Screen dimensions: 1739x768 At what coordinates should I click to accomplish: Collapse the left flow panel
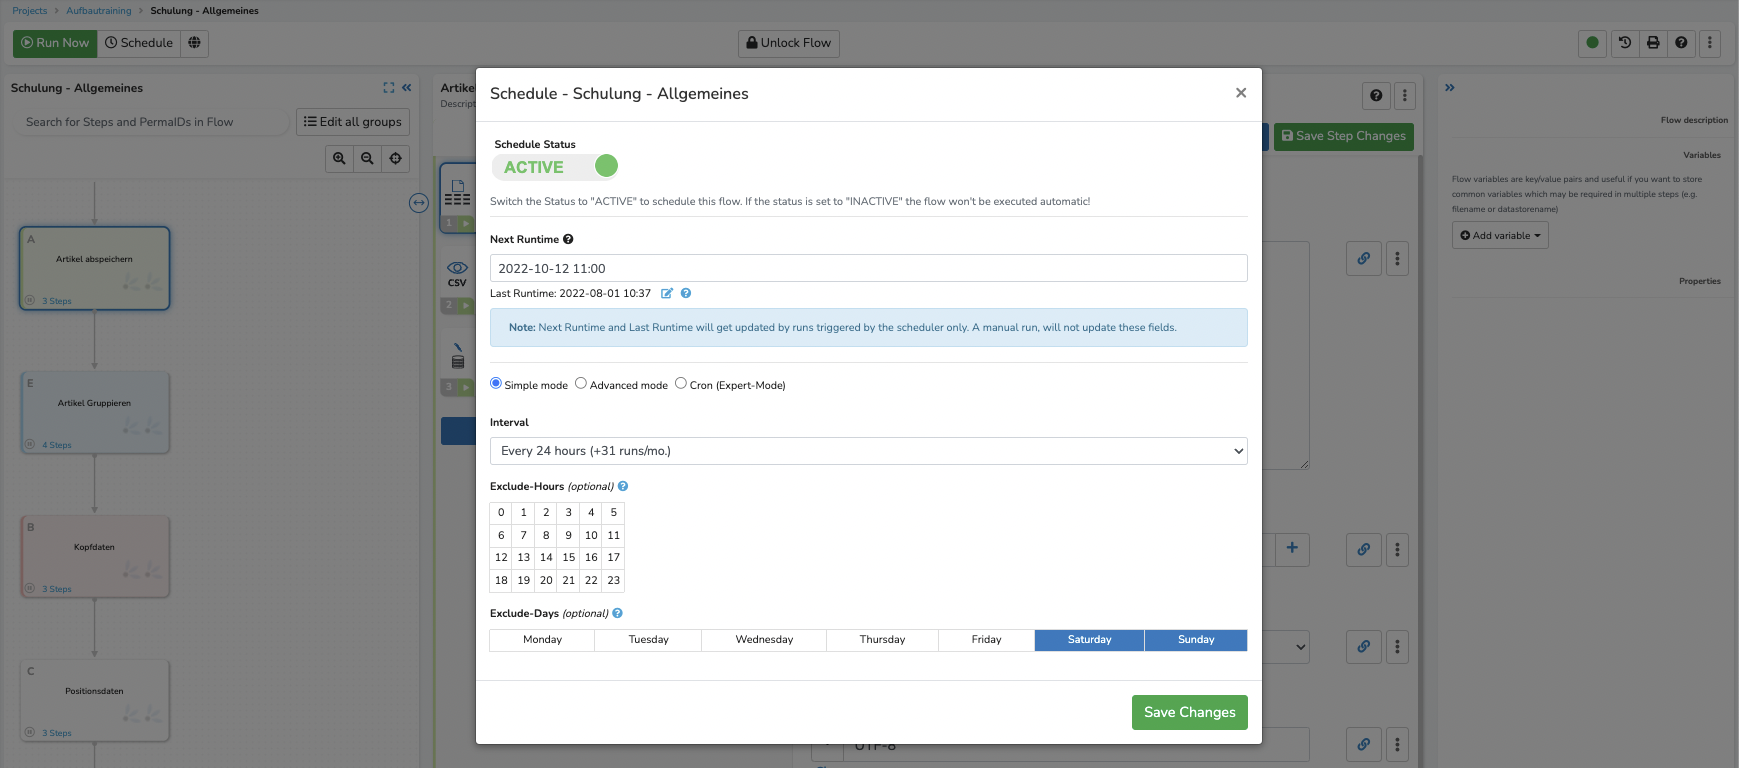pos(407,88)
